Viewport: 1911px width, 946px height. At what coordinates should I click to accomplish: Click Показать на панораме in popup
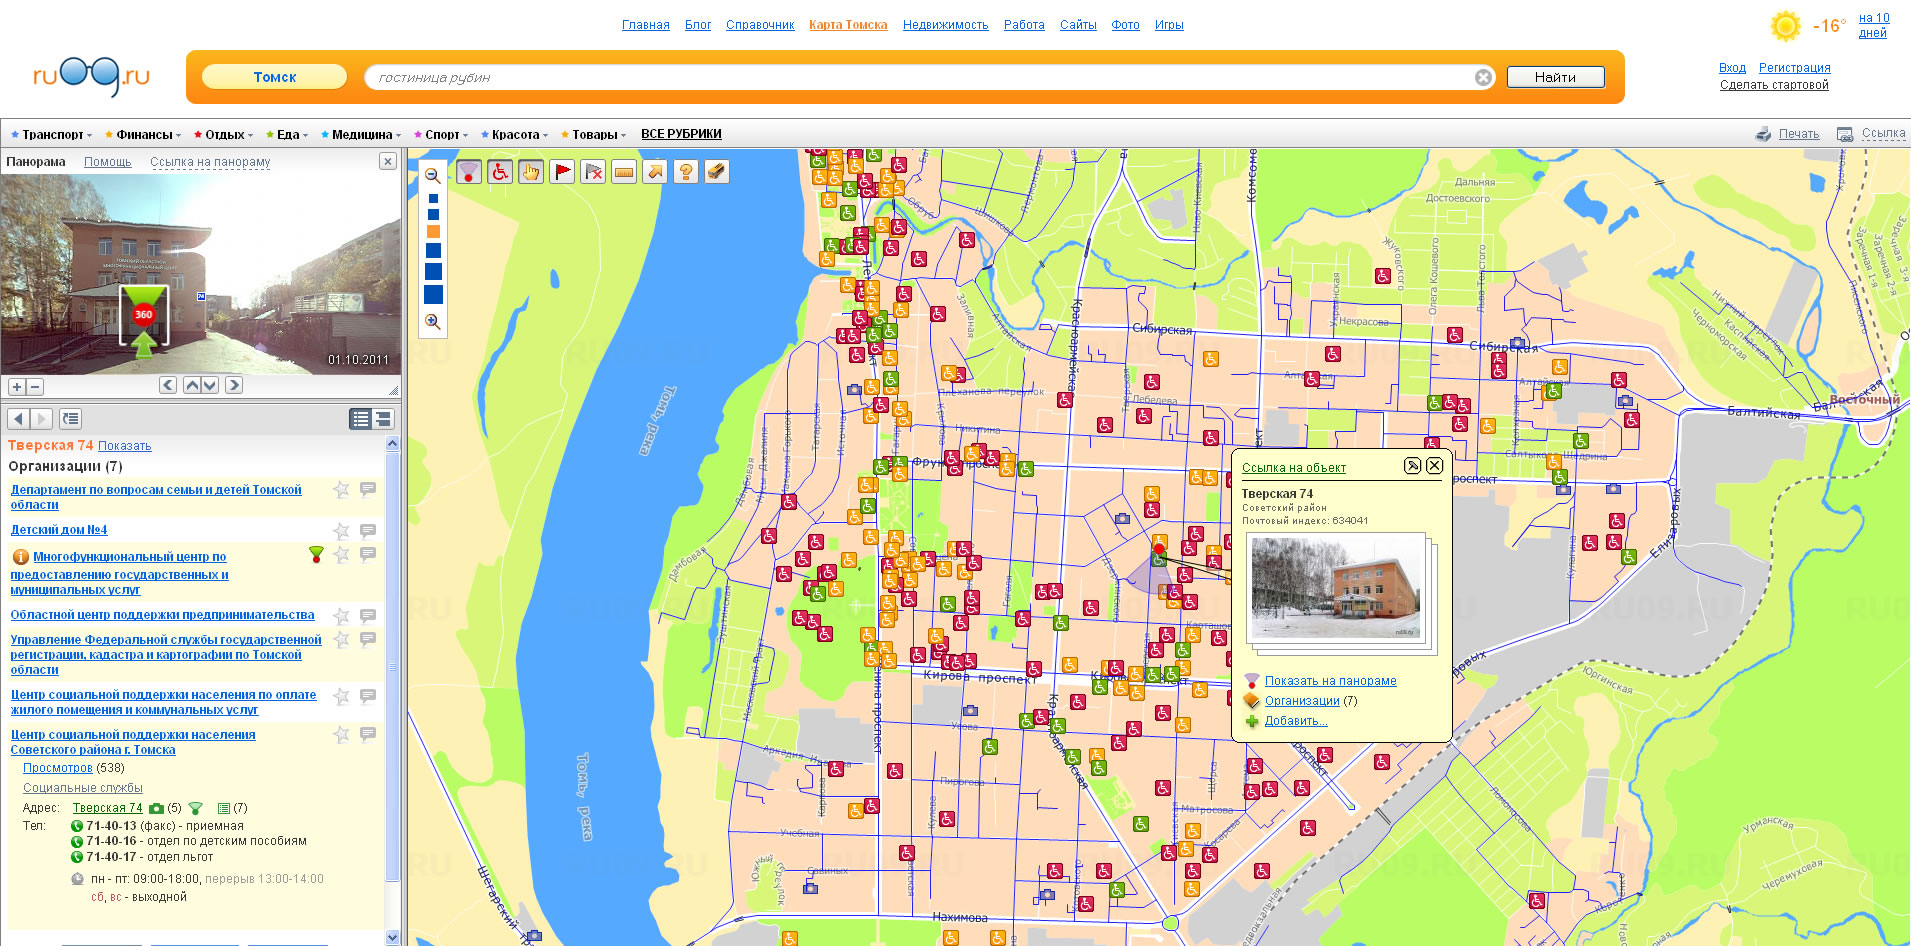point(1330,681)
